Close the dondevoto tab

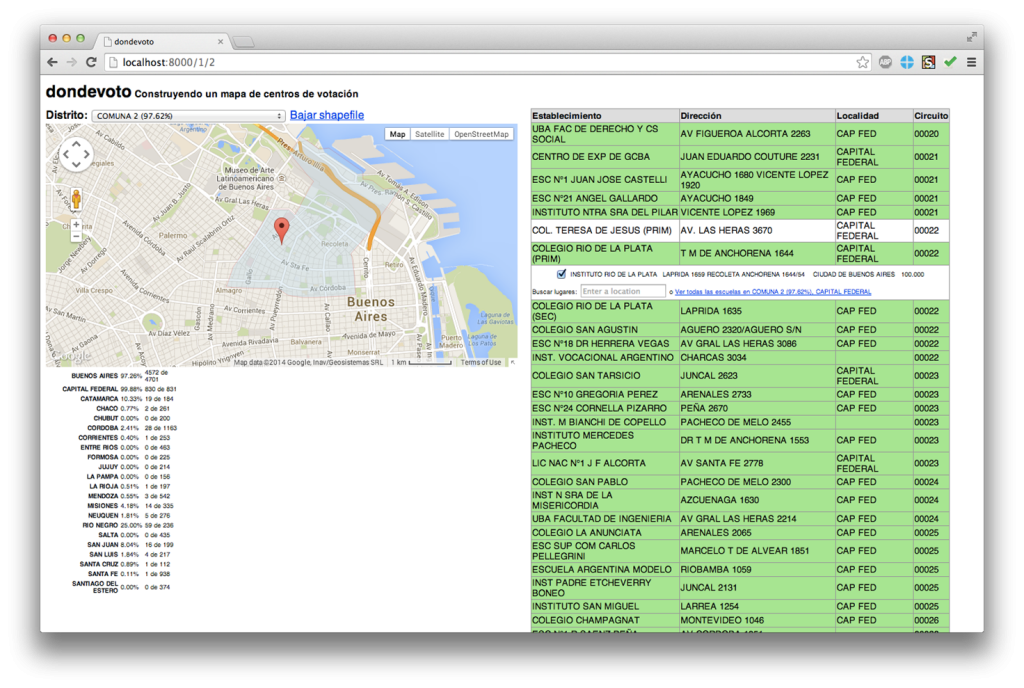tap(220, 41)
